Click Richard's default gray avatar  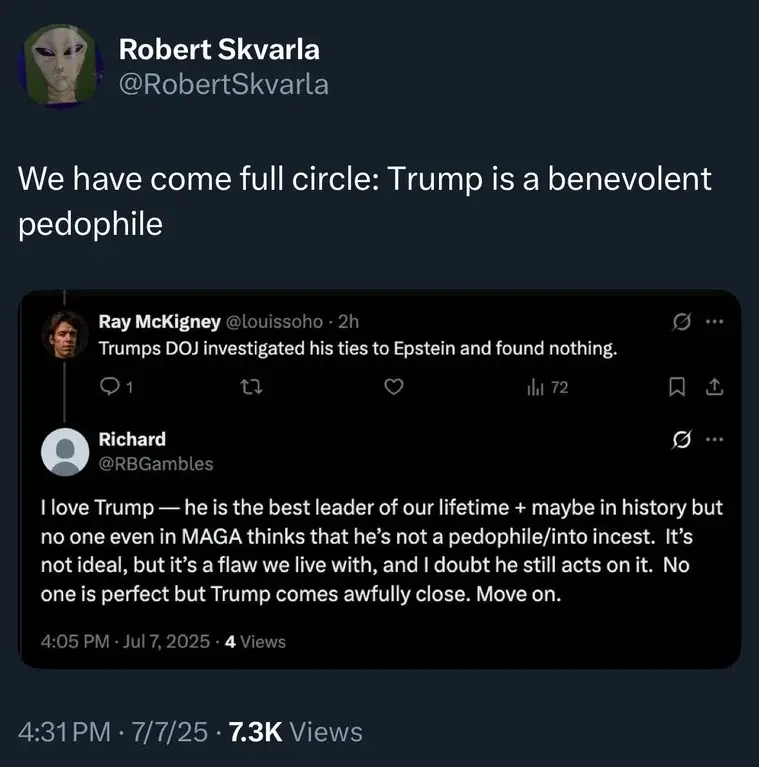[x=62, y=451]
